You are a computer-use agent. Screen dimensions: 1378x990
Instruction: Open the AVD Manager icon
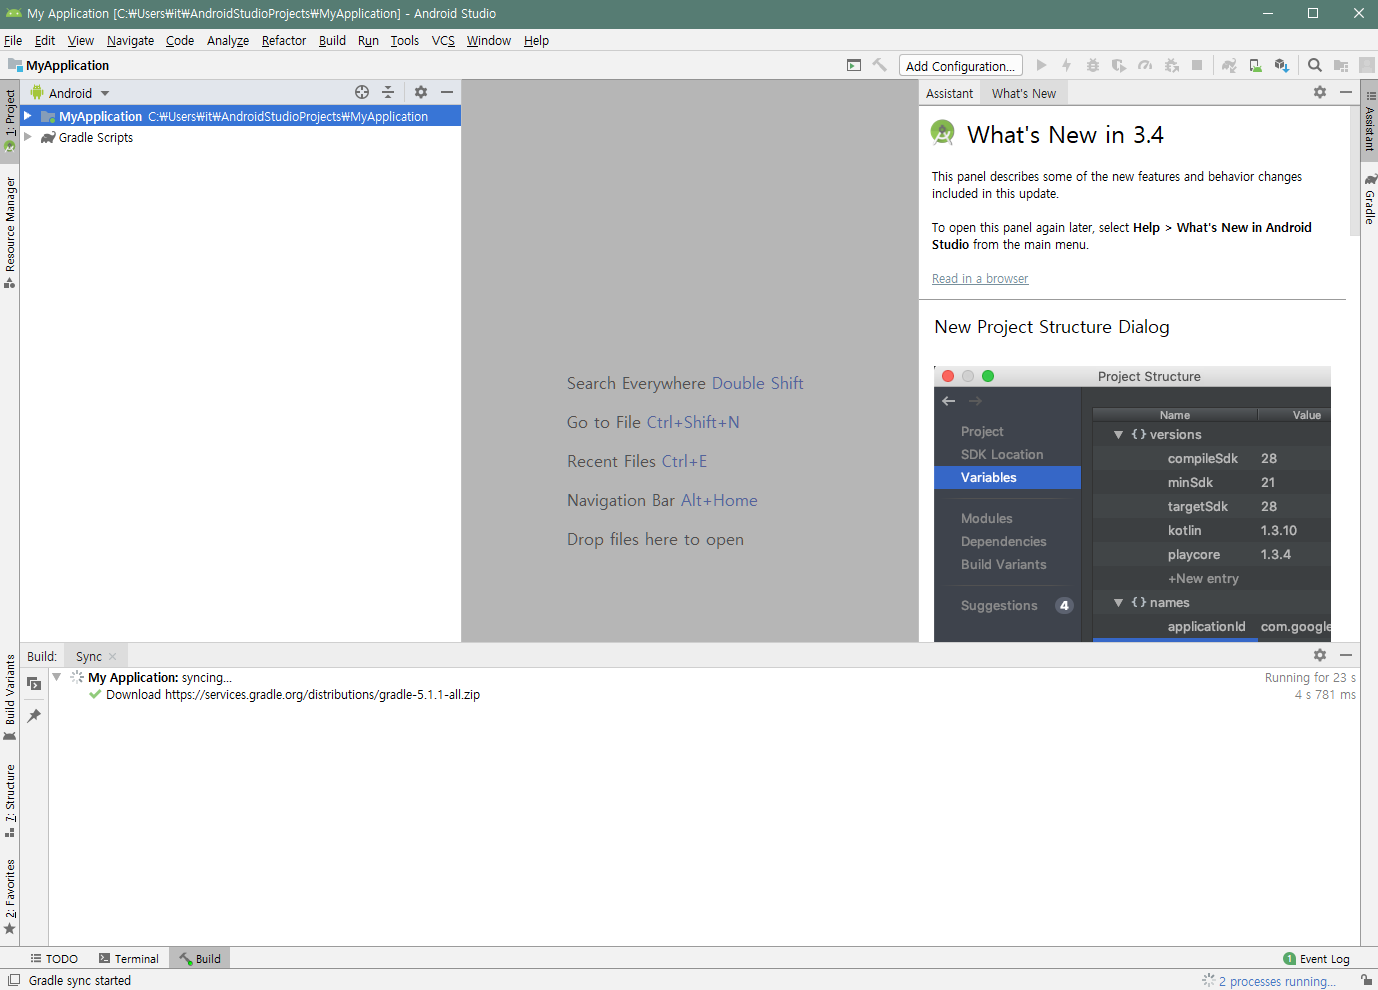[1255, 65]
